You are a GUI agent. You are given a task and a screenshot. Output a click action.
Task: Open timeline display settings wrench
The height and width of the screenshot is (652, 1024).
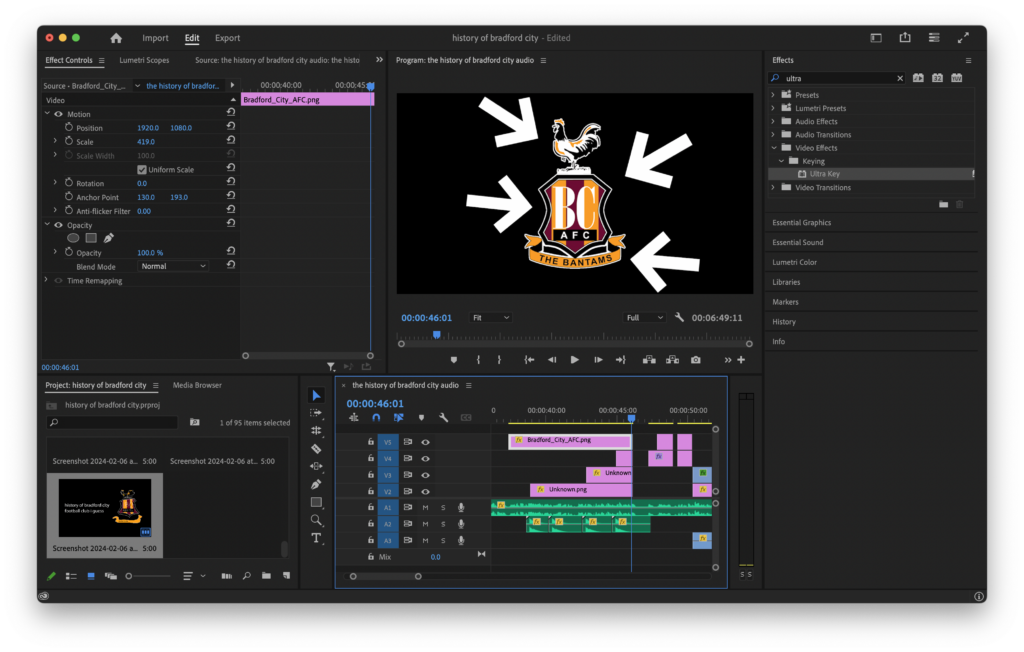pyautogui.click(x=443, y=417)
